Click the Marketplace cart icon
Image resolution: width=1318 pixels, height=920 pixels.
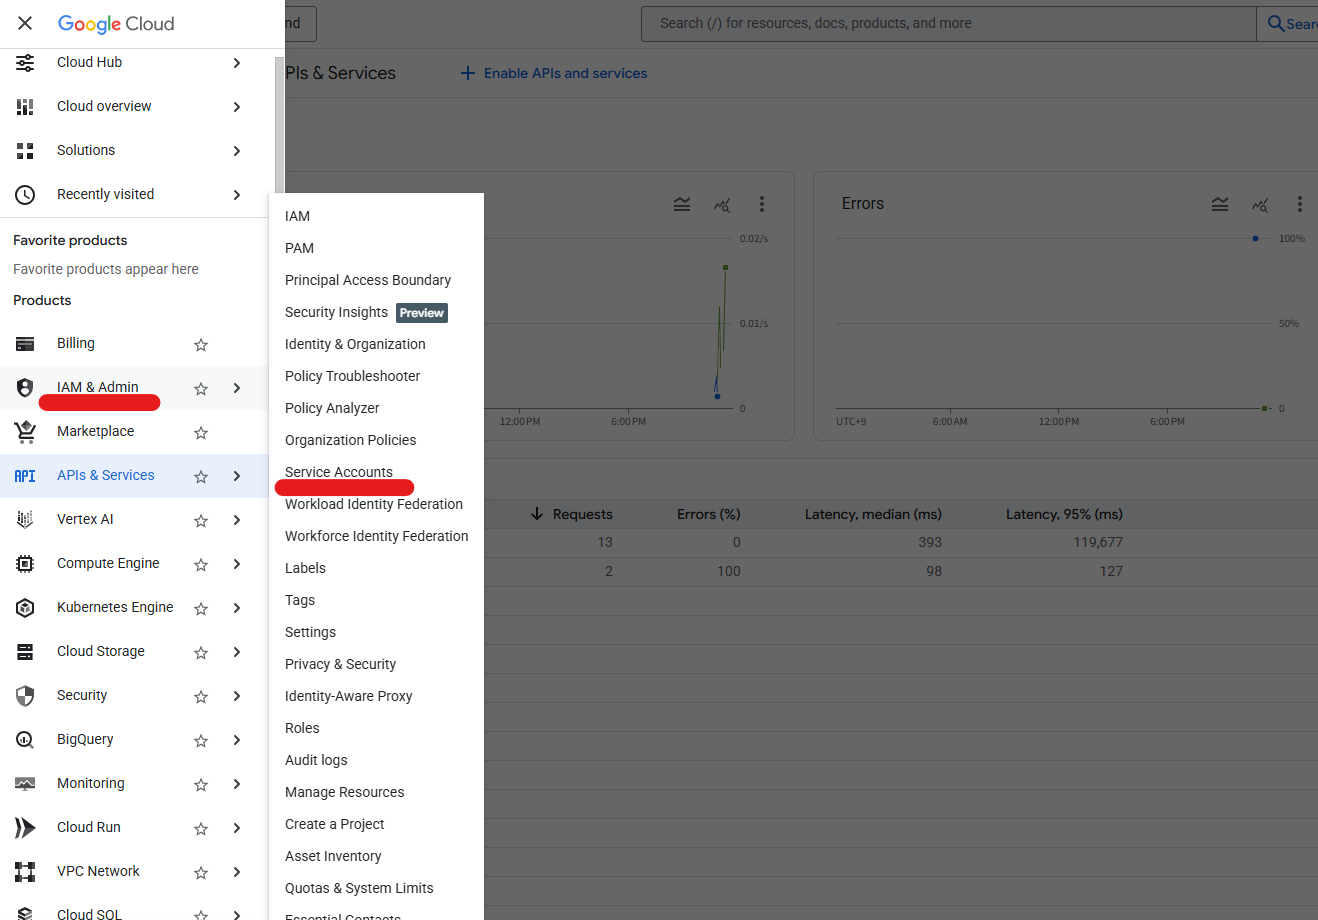[x=25, y=432]
